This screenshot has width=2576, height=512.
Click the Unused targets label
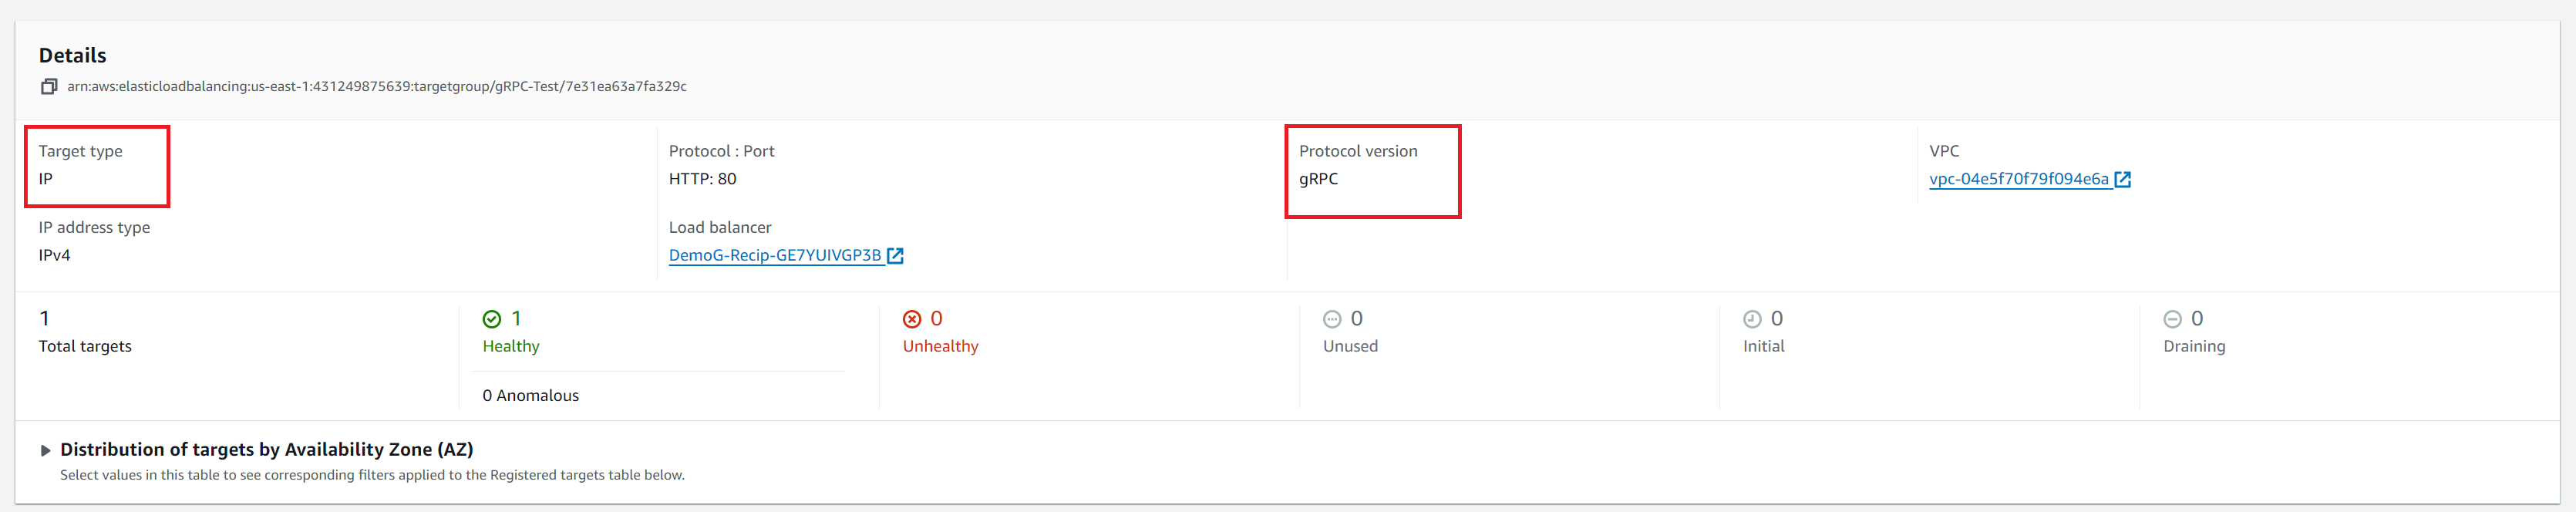pos(1350,346)
